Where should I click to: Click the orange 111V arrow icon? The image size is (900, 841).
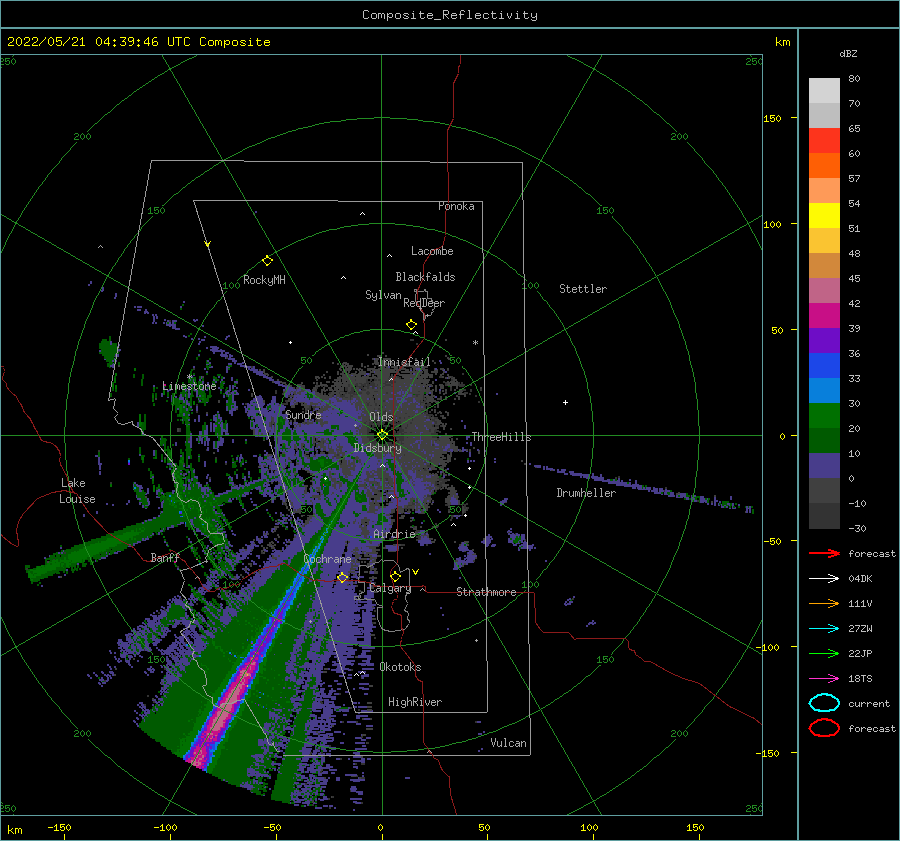[824, 603]
